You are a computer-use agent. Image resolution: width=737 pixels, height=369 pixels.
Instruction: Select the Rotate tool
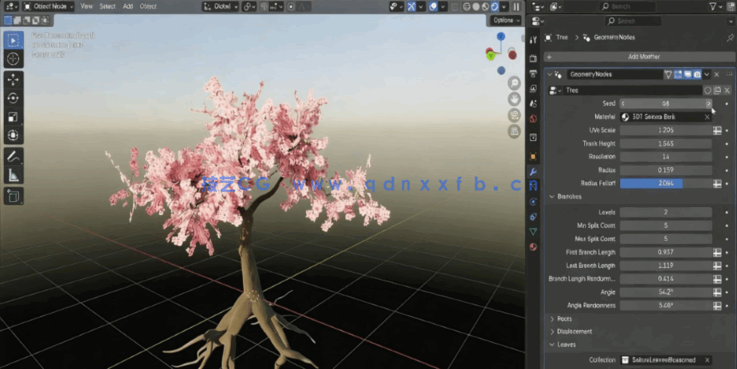[14, 98]
